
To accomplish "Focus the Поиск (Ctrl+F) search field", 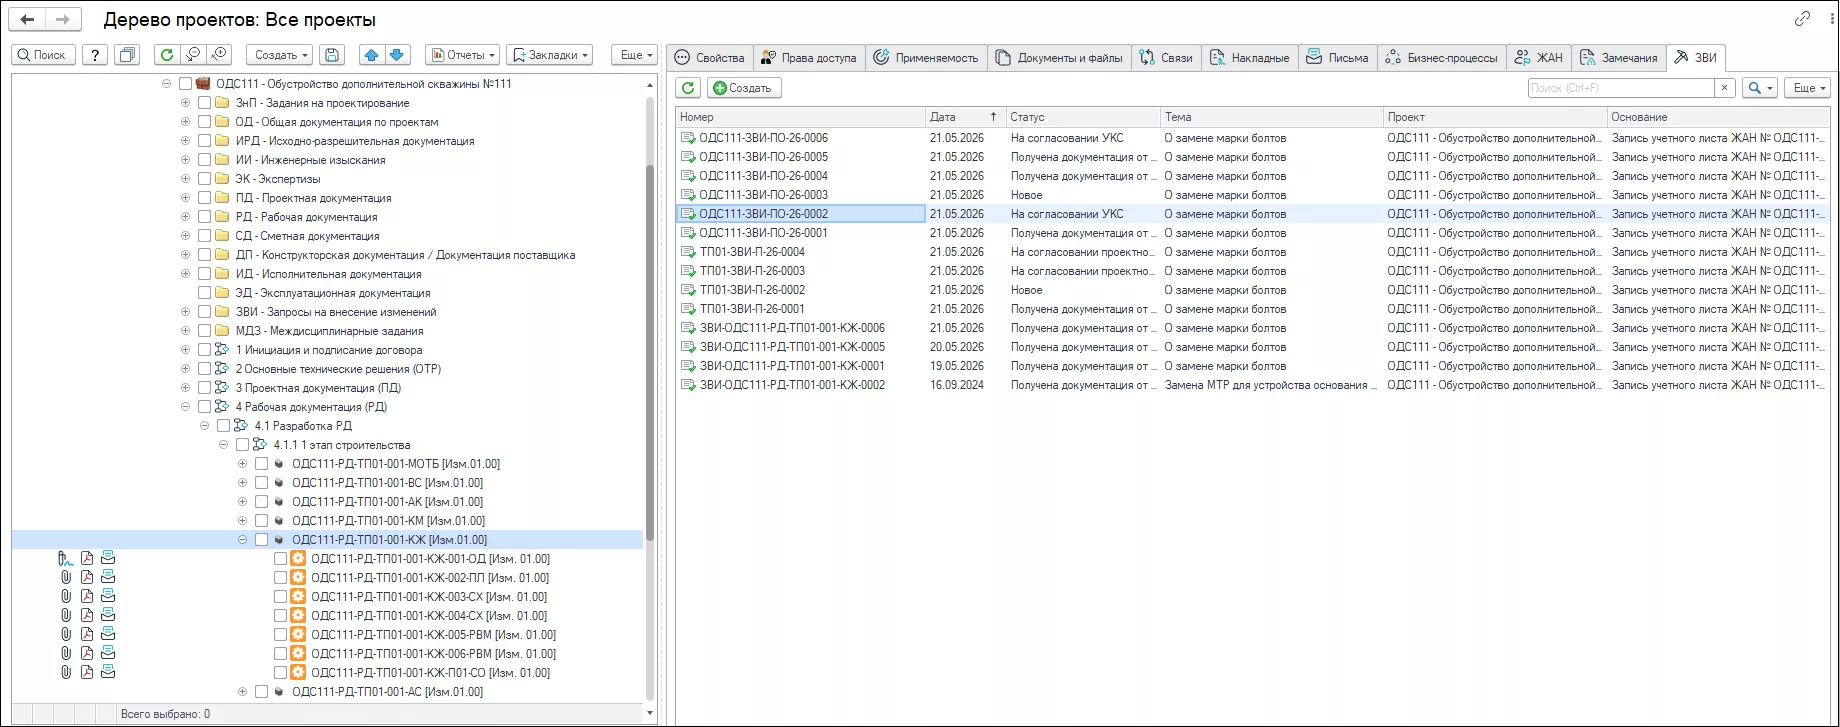I will pyautogui.click(x=1621, y=88).
